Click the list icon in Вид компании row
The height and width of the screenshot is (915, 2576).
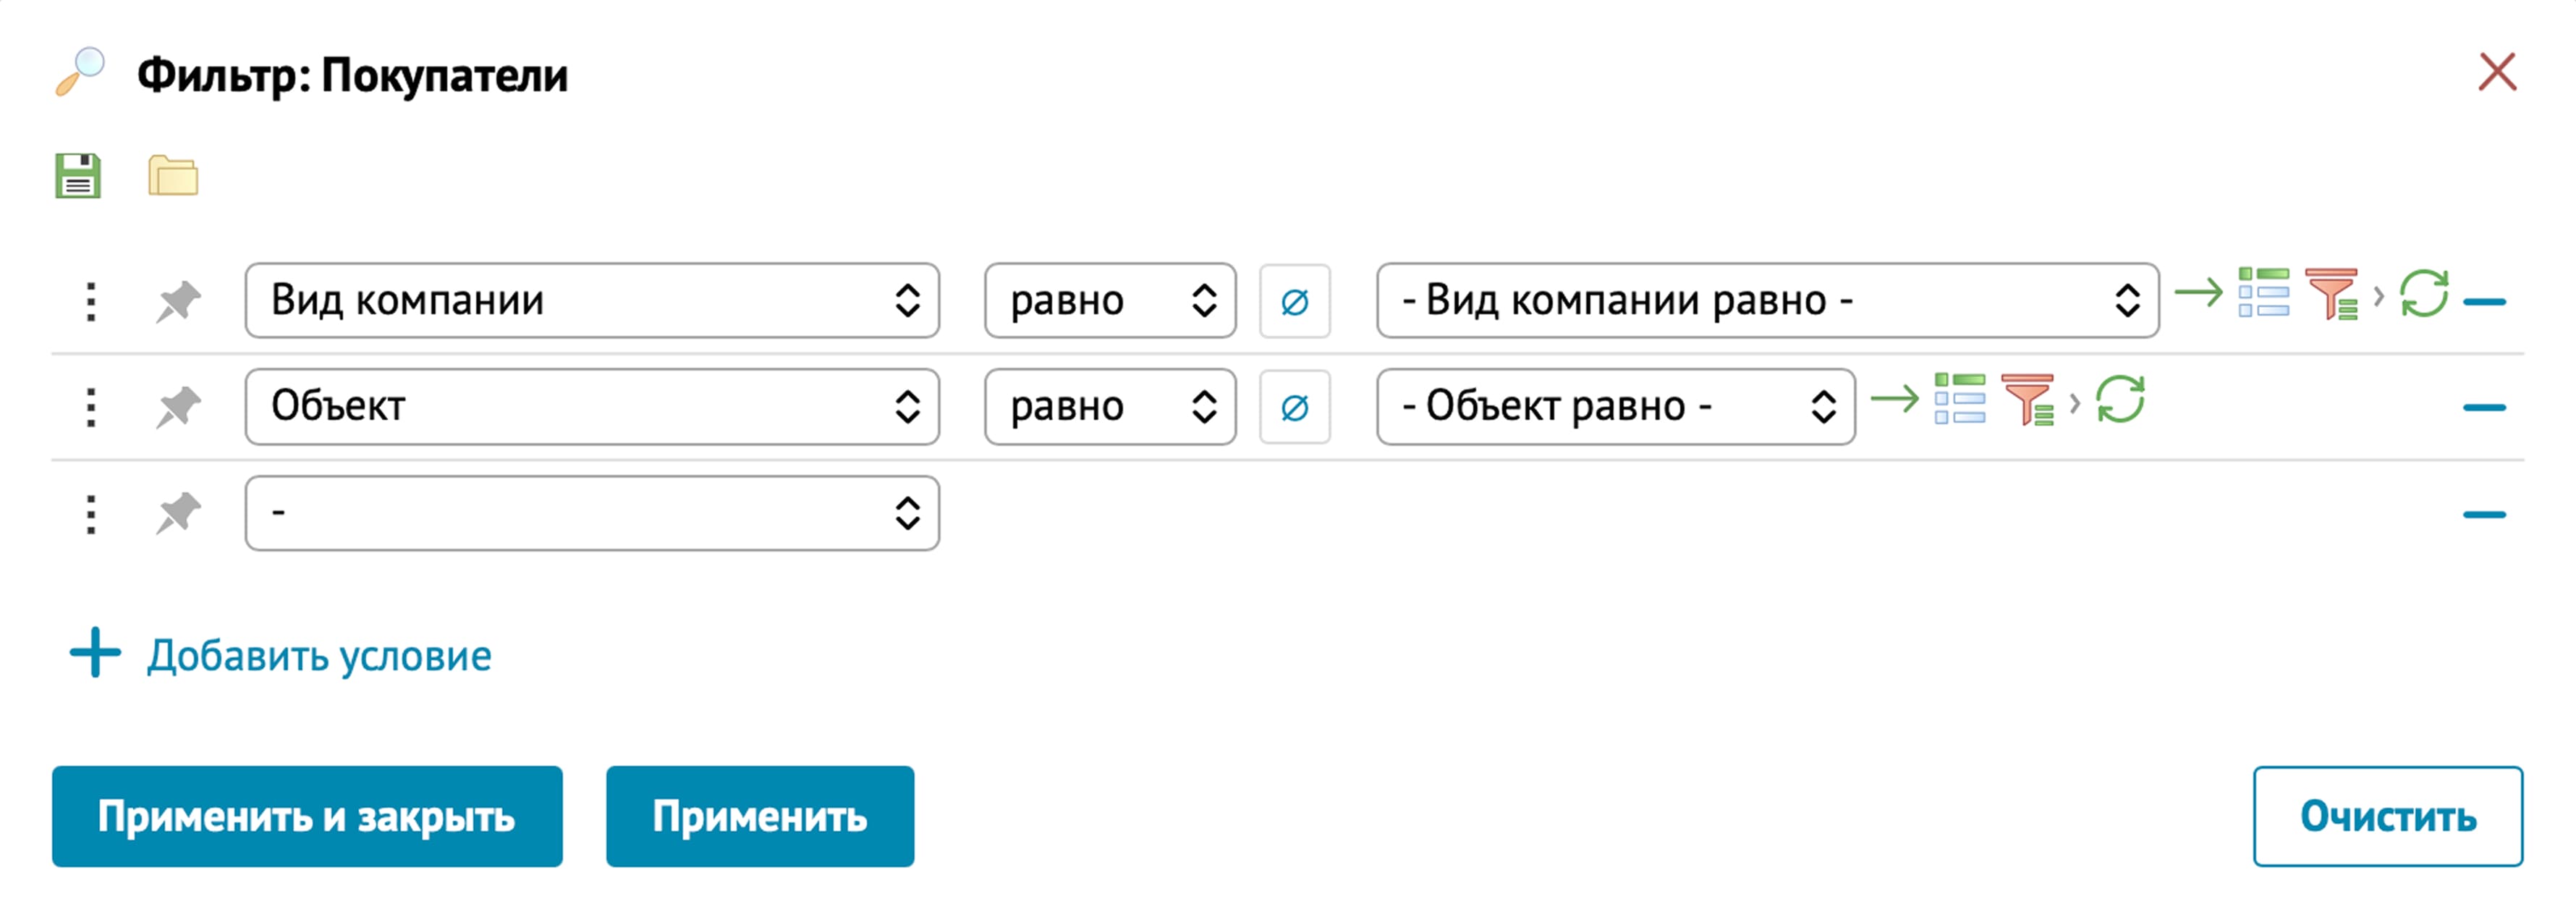pyautogui.click(x=2263, y=293)
